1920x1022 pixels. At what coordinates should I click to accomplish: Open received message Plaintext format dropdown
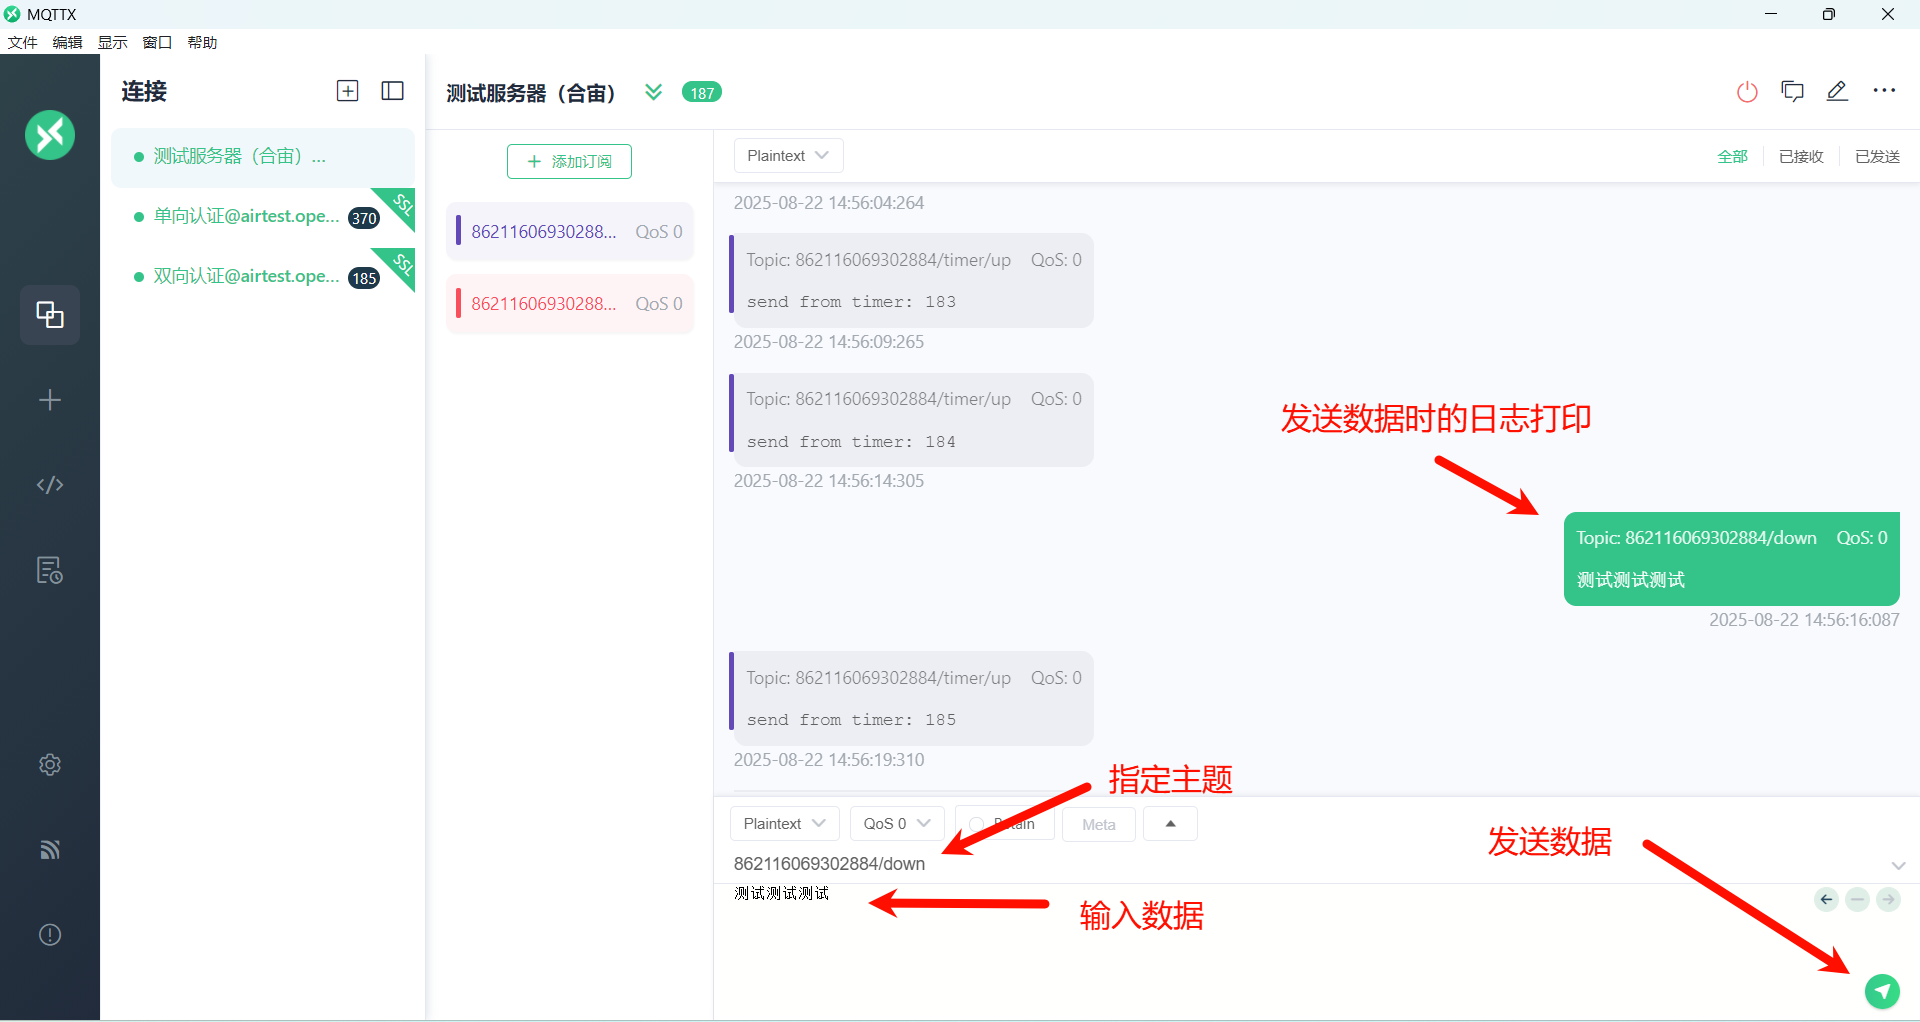[x=788, y=156]
